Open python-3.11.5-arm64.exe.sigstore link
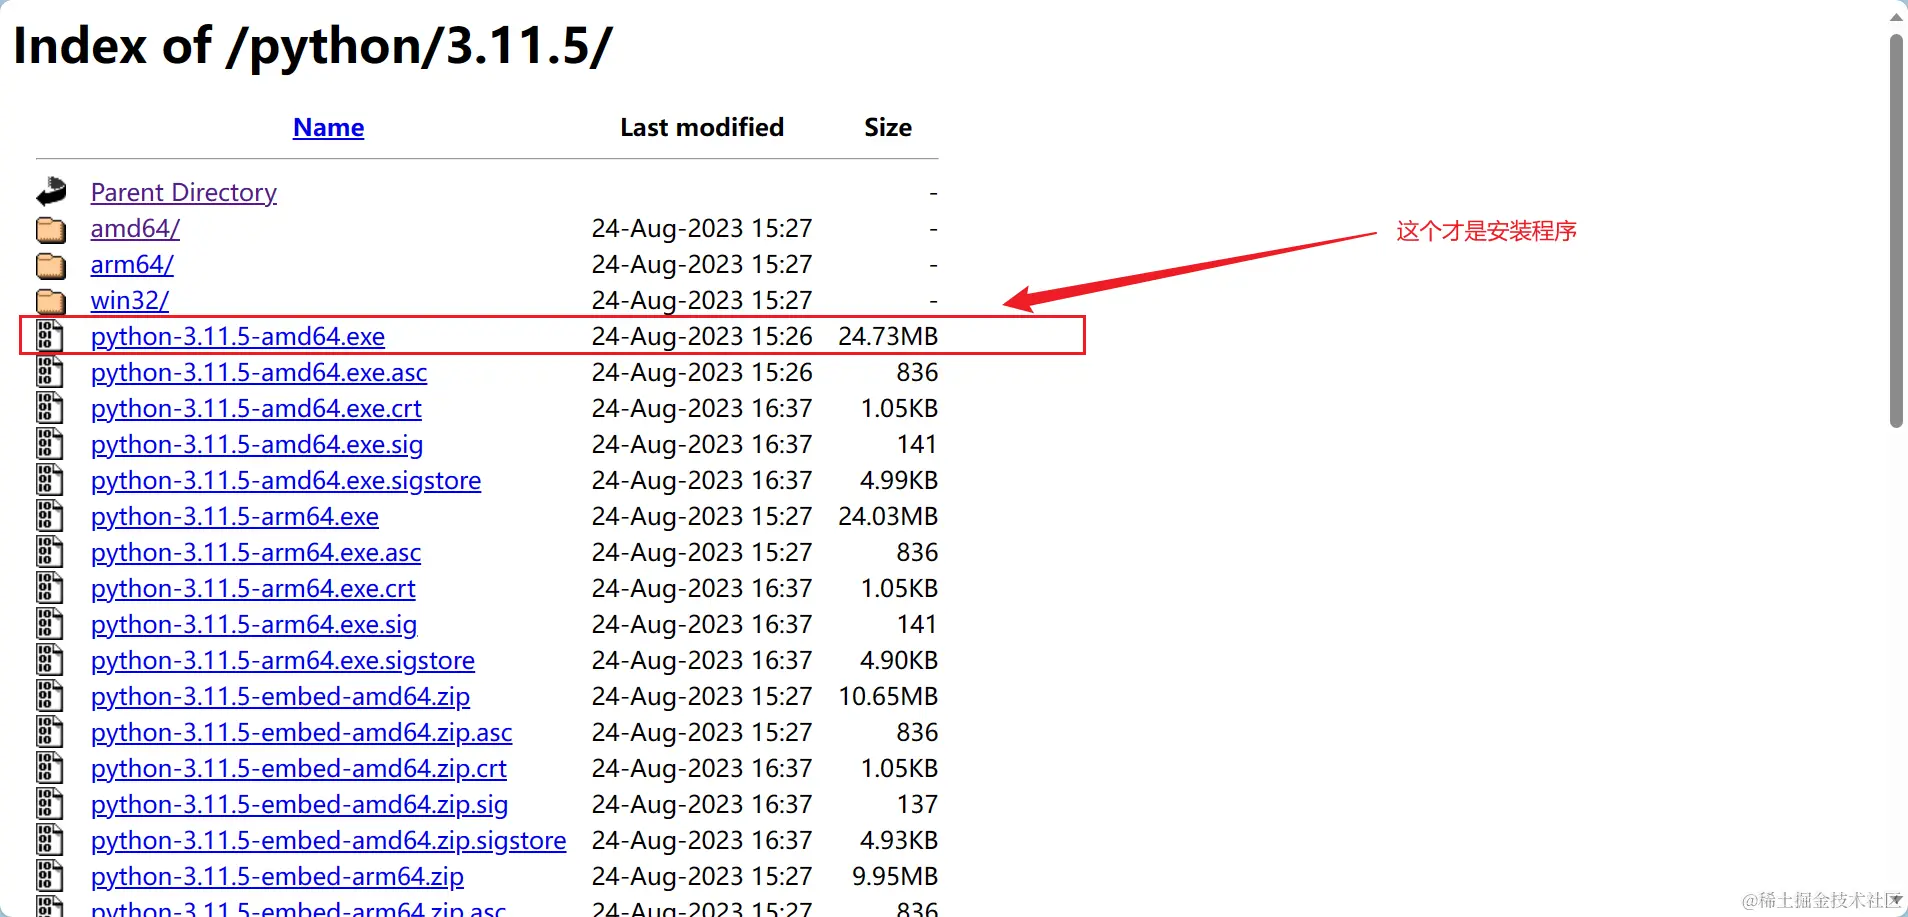Screen dimensions: 1908x917 pyautogui.click(x=283, y=660)
